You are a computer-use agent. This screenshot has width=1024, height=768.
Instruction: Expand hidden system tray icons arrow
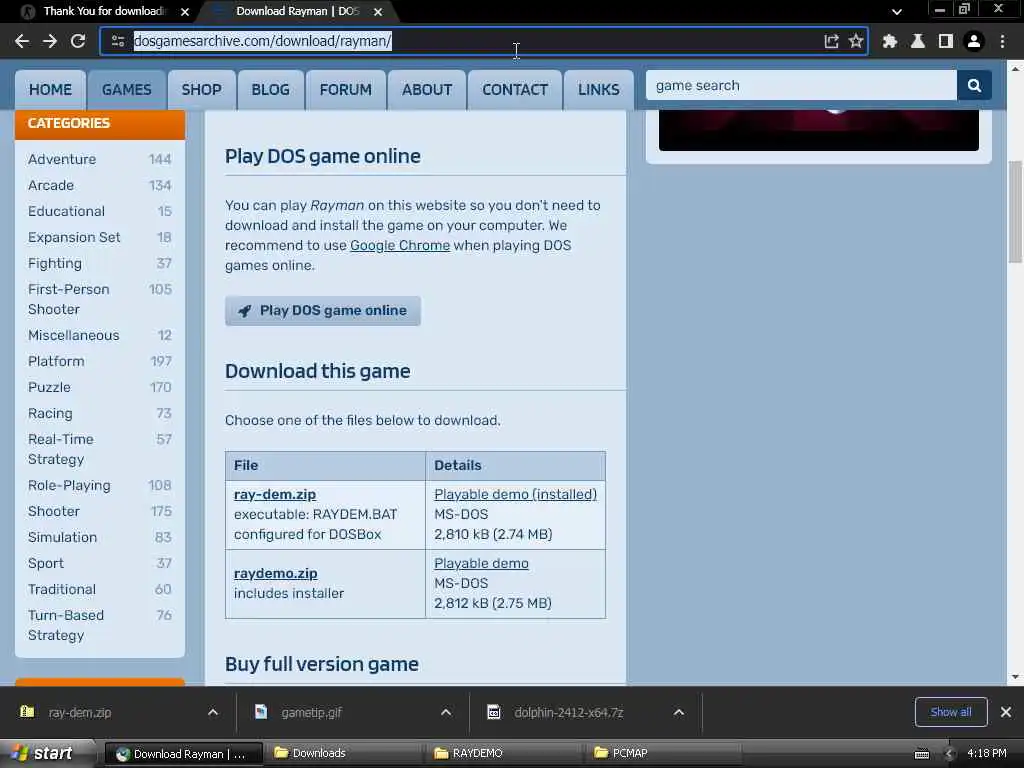[949, 754]
